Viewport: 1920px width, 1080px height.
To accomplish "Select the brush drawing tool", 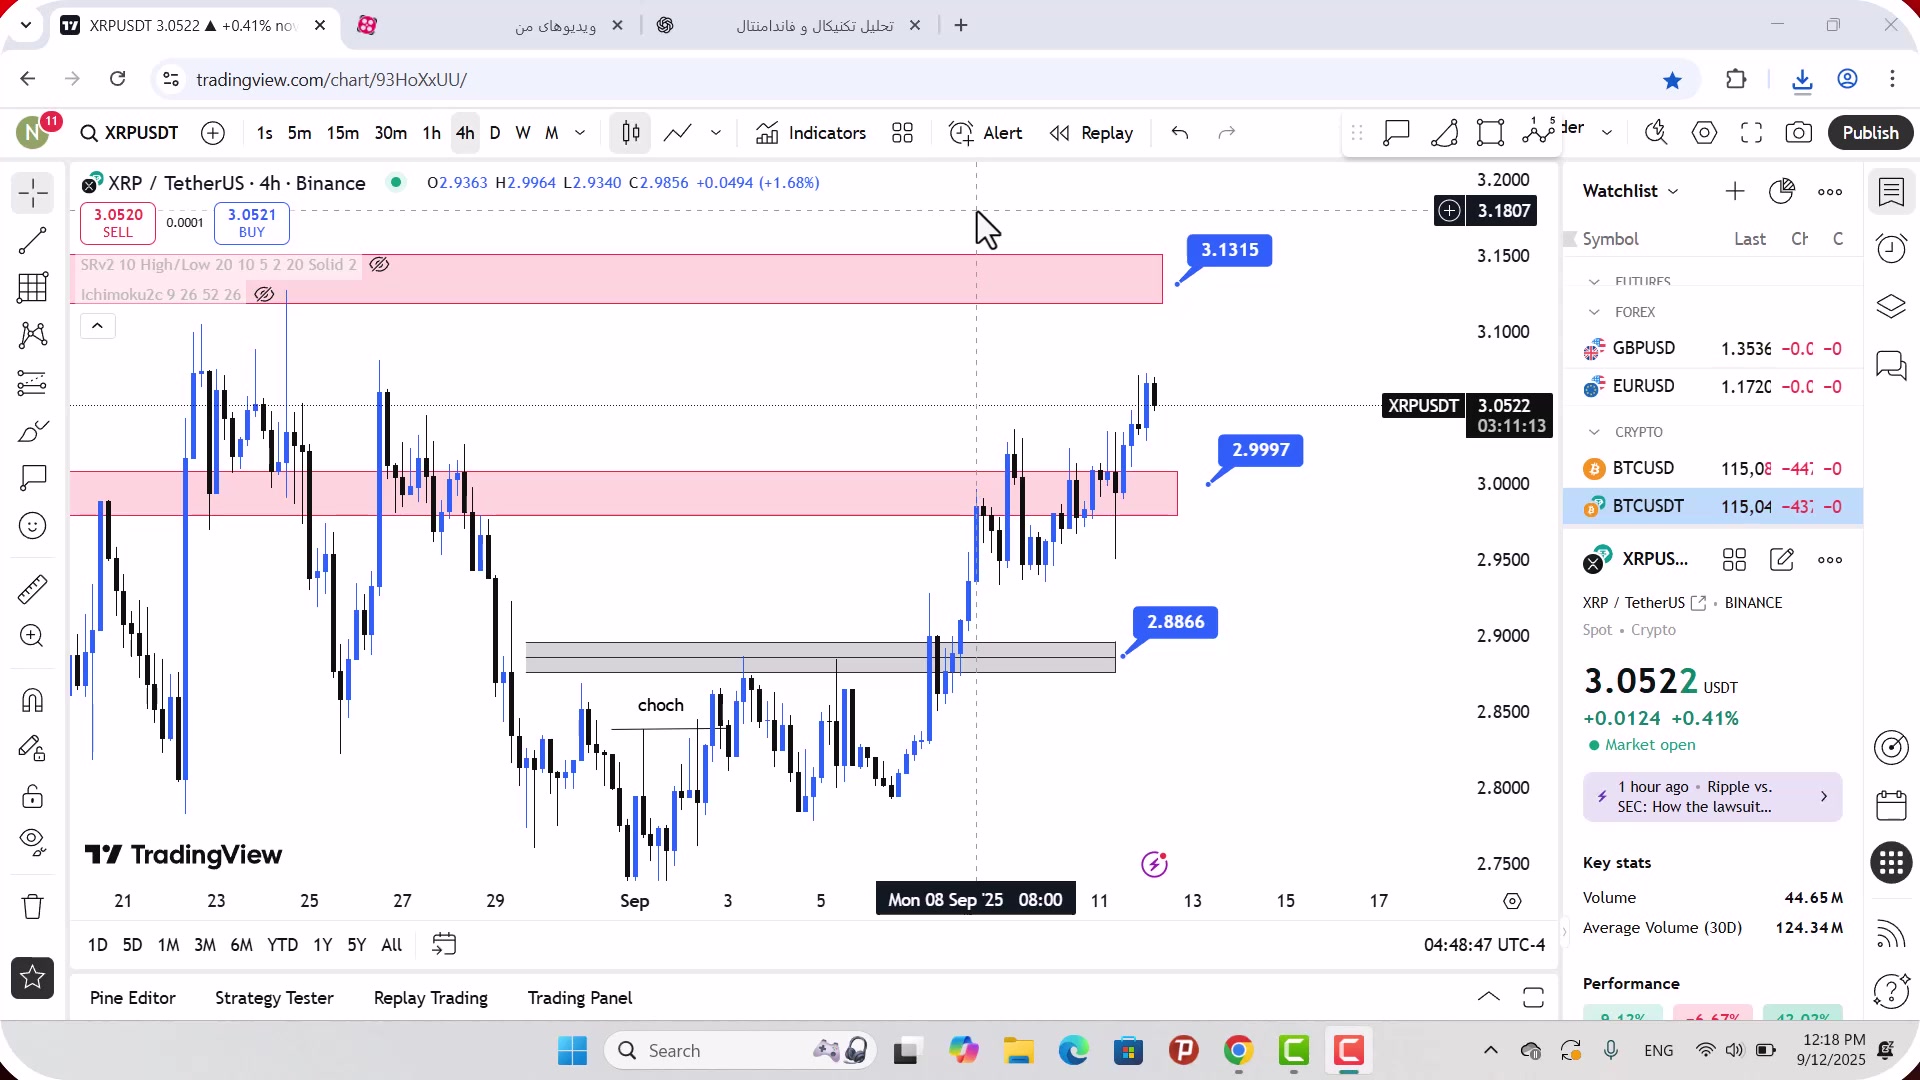I will 32,431.
